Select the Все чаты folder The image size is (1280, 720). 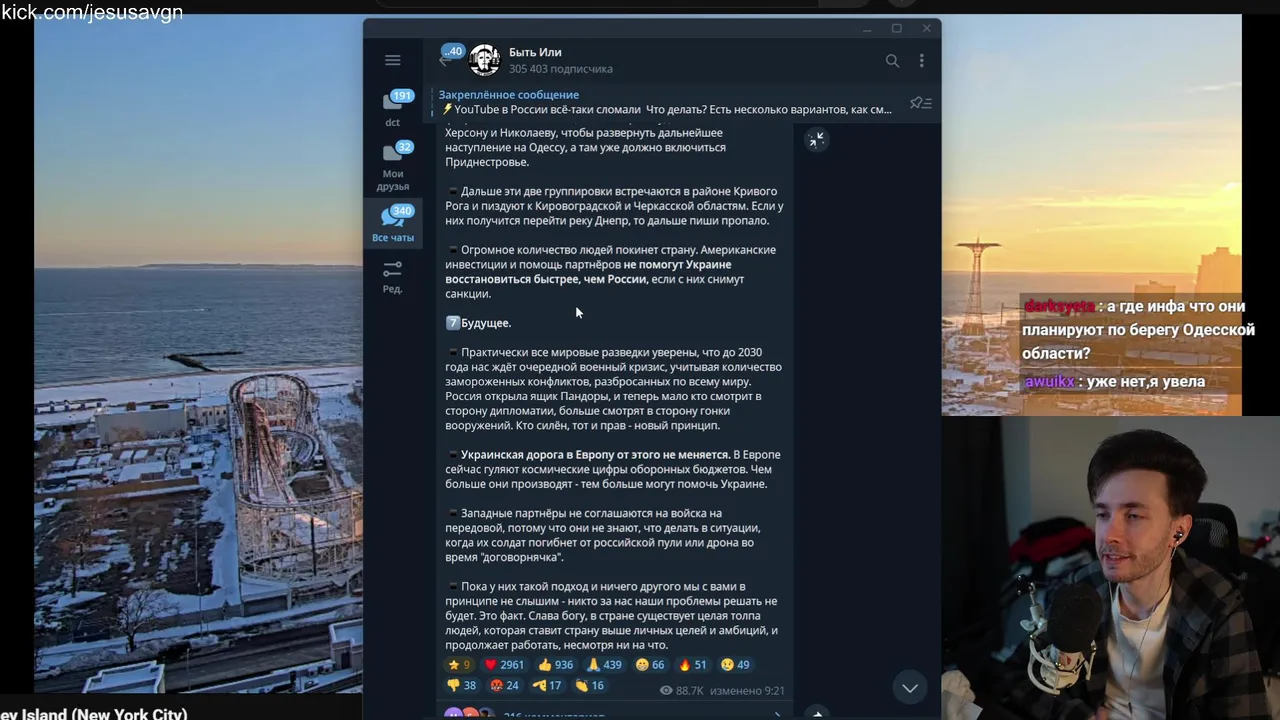392,224
